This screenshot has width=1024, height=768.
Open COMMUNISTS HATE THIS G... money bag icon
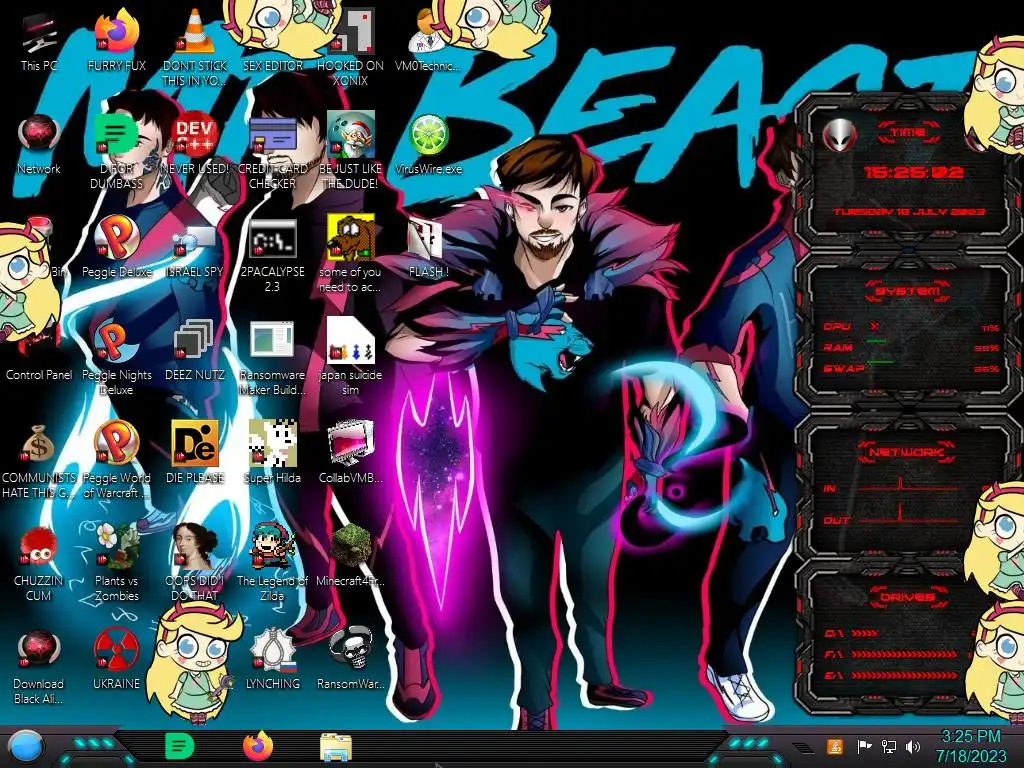click(39, 461)
